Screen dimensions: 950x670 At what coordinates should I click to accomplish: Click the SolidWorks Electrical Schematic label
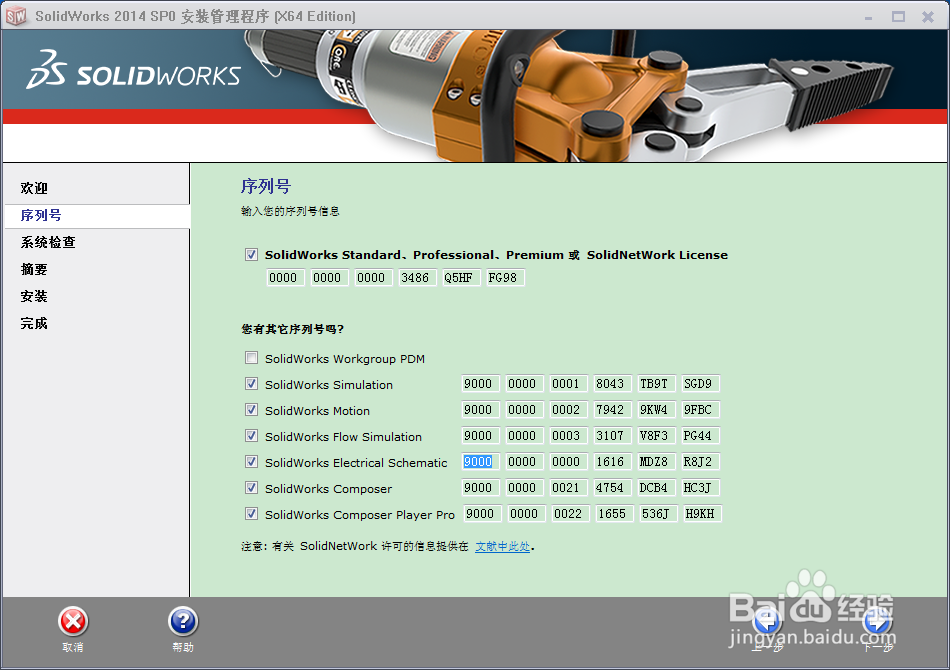356,463
